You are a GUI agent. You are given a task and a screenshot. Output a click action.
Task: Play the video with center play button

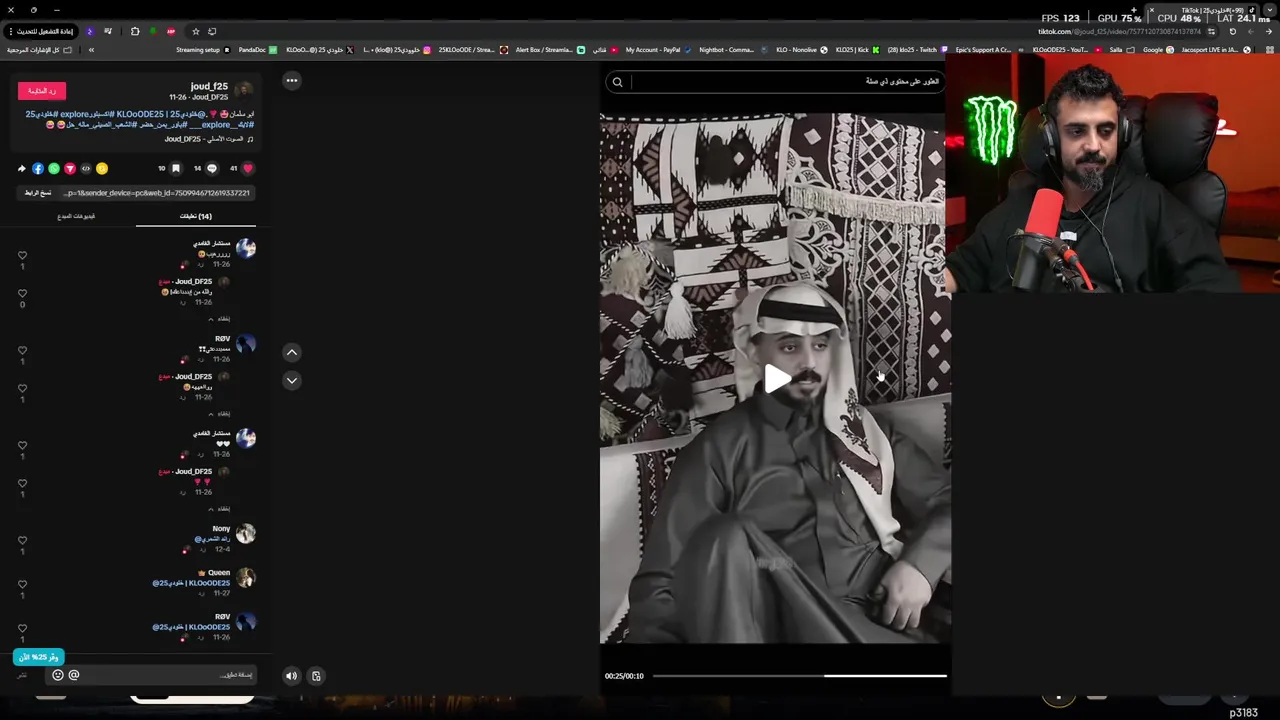(777, 378)
